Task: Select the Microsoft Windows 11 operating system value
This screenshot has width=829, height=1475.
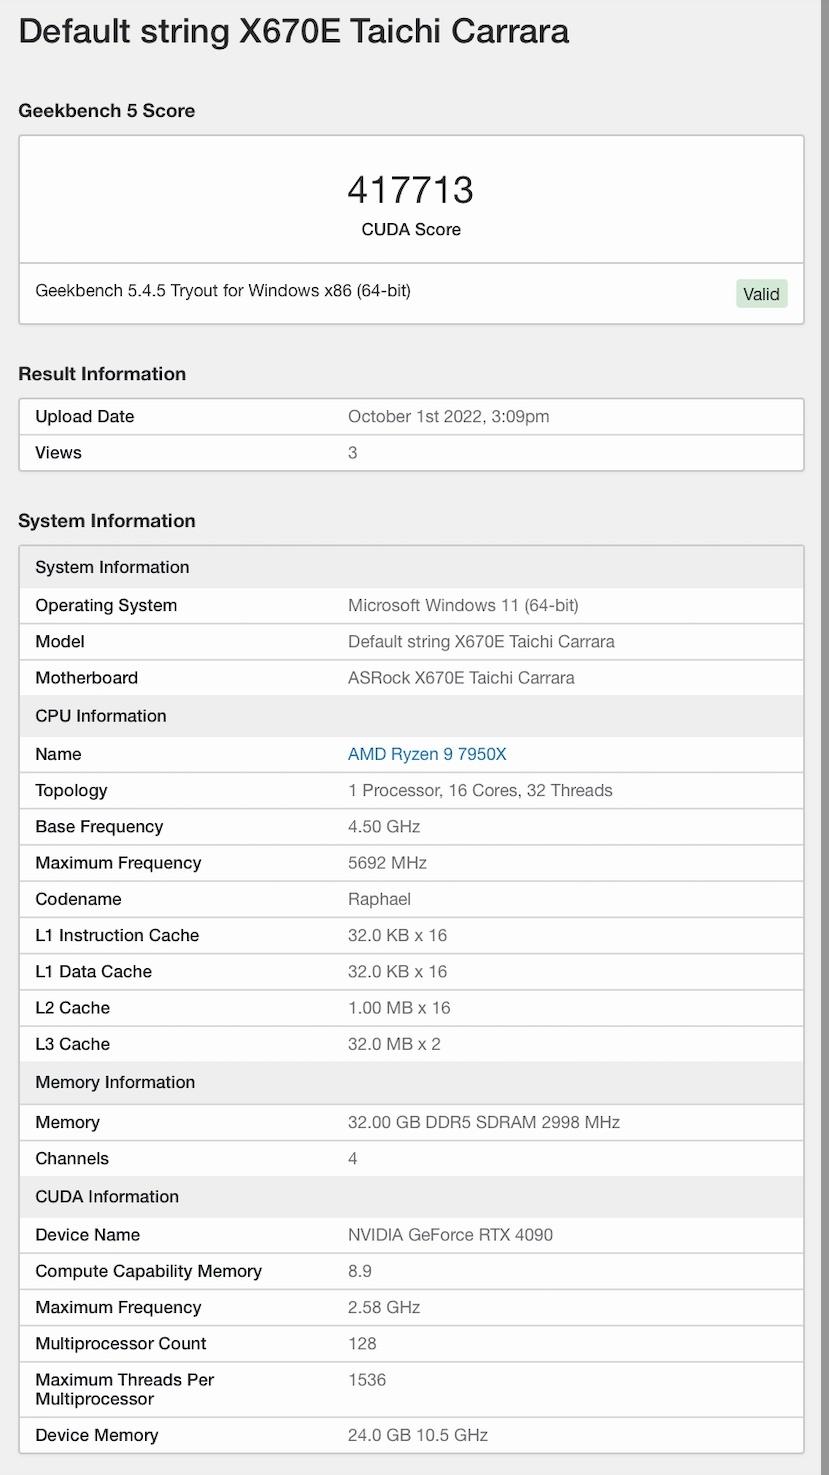Action: [x=463, y=606]
